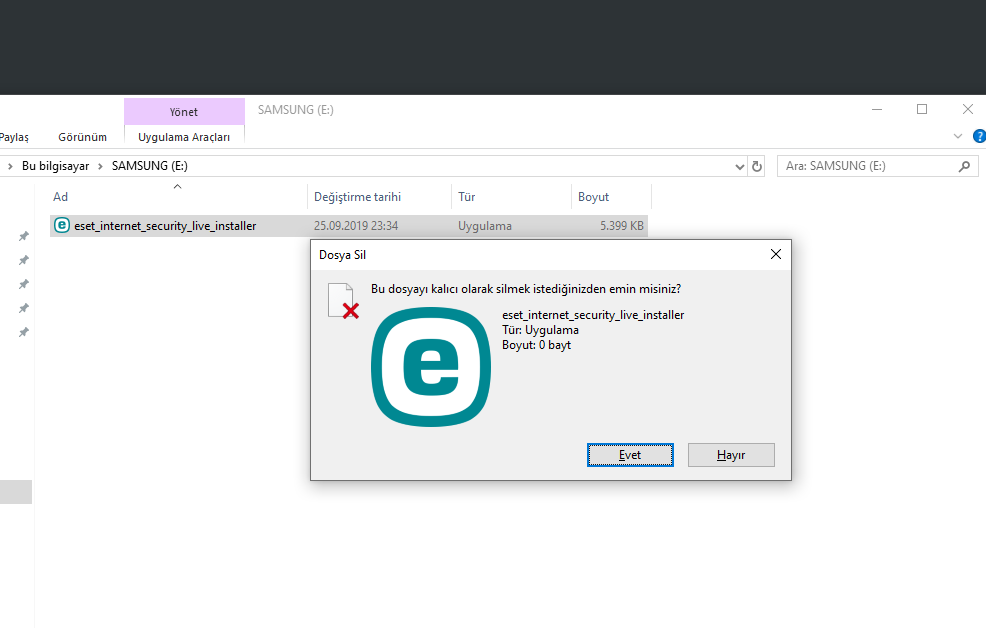Sort by Tür column header
The width and height of the screenshot is (986, 628).
(511, 197)
